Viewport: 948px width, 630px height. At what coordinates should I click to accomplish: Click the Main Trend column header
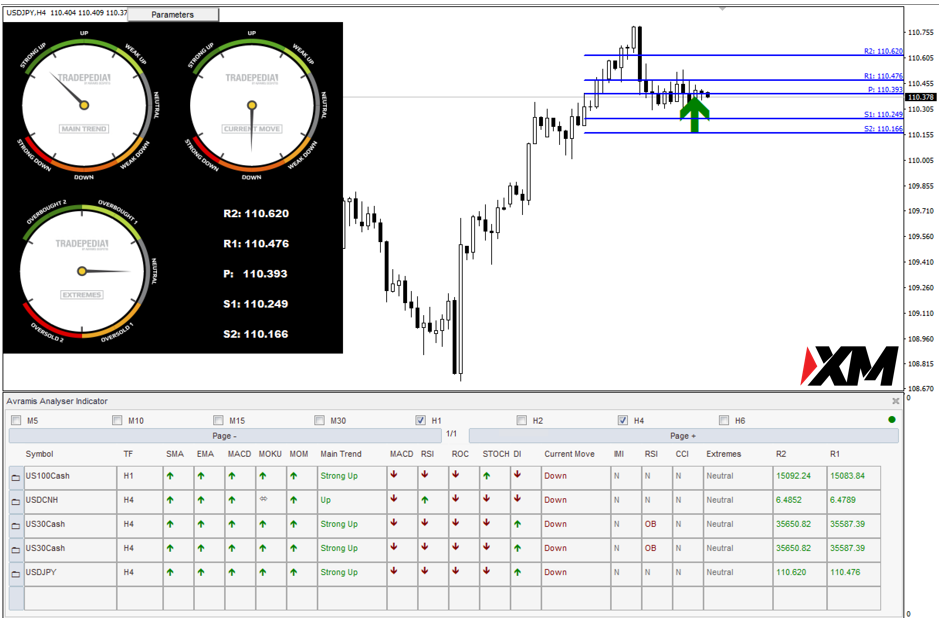(341, 454)
